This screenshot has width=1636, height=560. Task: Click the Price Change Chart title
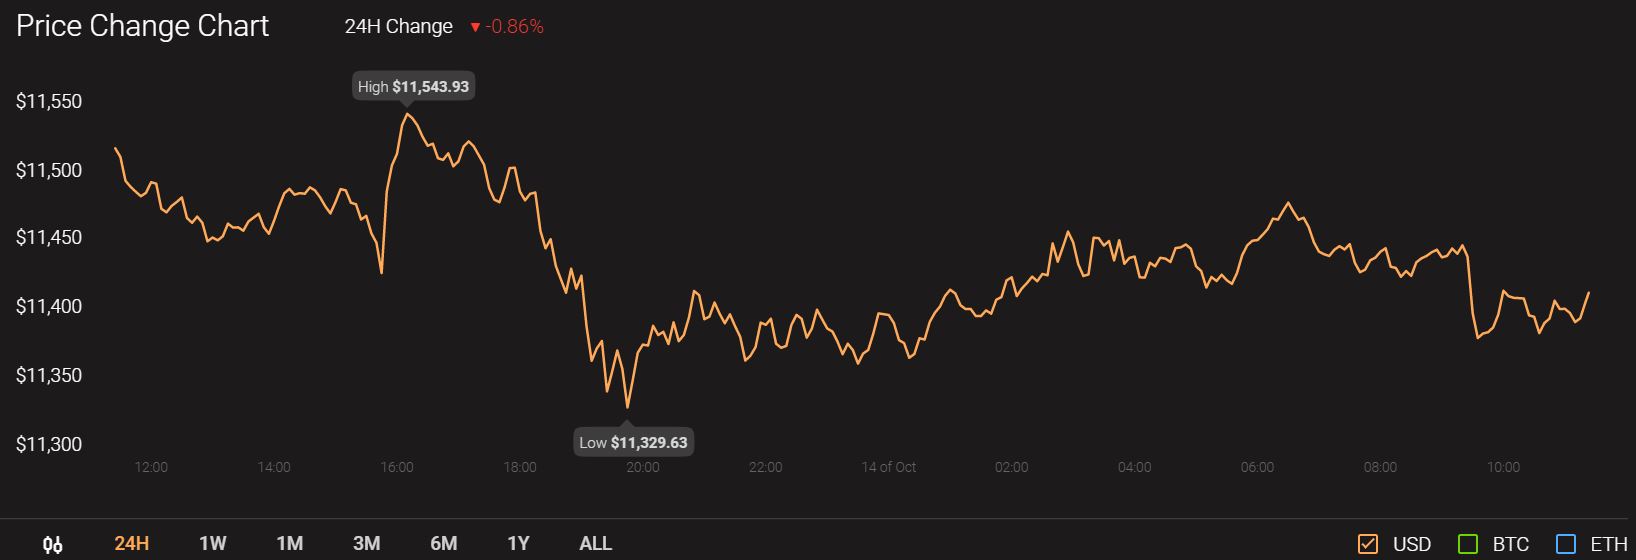142,26
